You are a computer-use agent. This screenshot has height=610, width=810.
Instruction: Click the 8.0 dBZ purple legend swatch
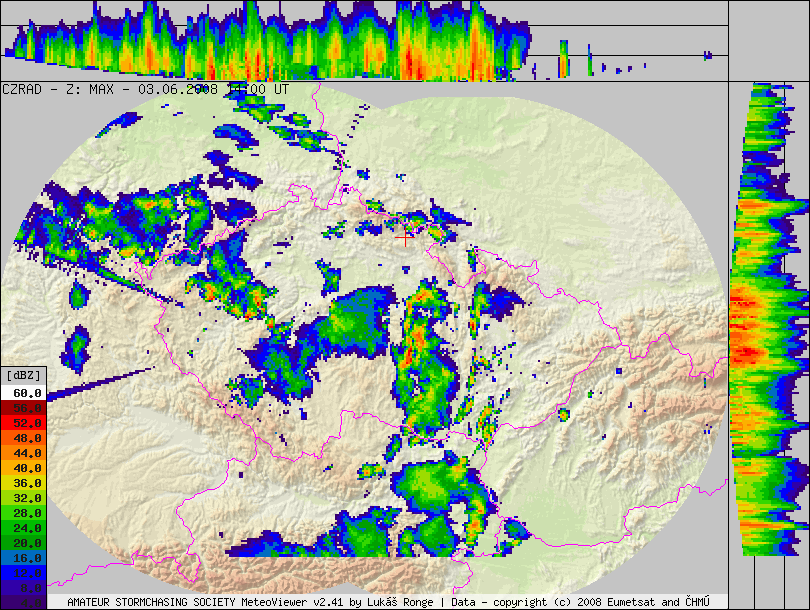coord(23,587)
